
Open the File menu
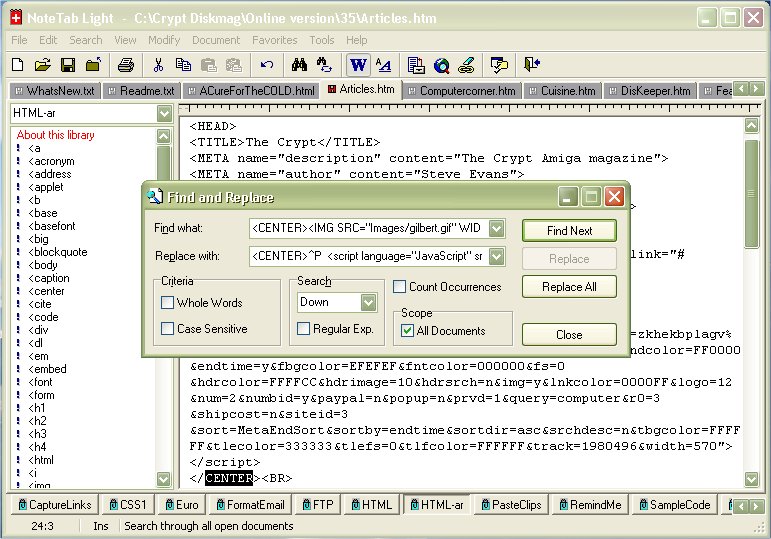[19, 40]
